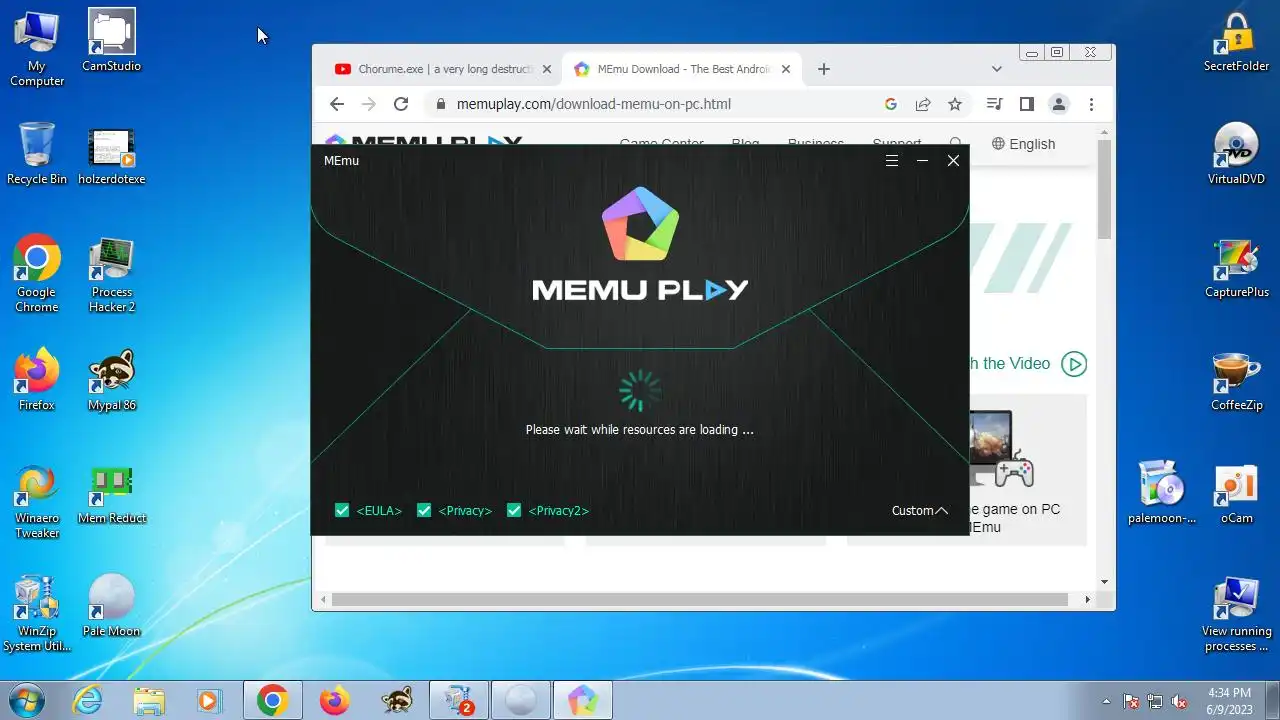View site lock information icon
The image size is (1280, 720).
(440, 104)
